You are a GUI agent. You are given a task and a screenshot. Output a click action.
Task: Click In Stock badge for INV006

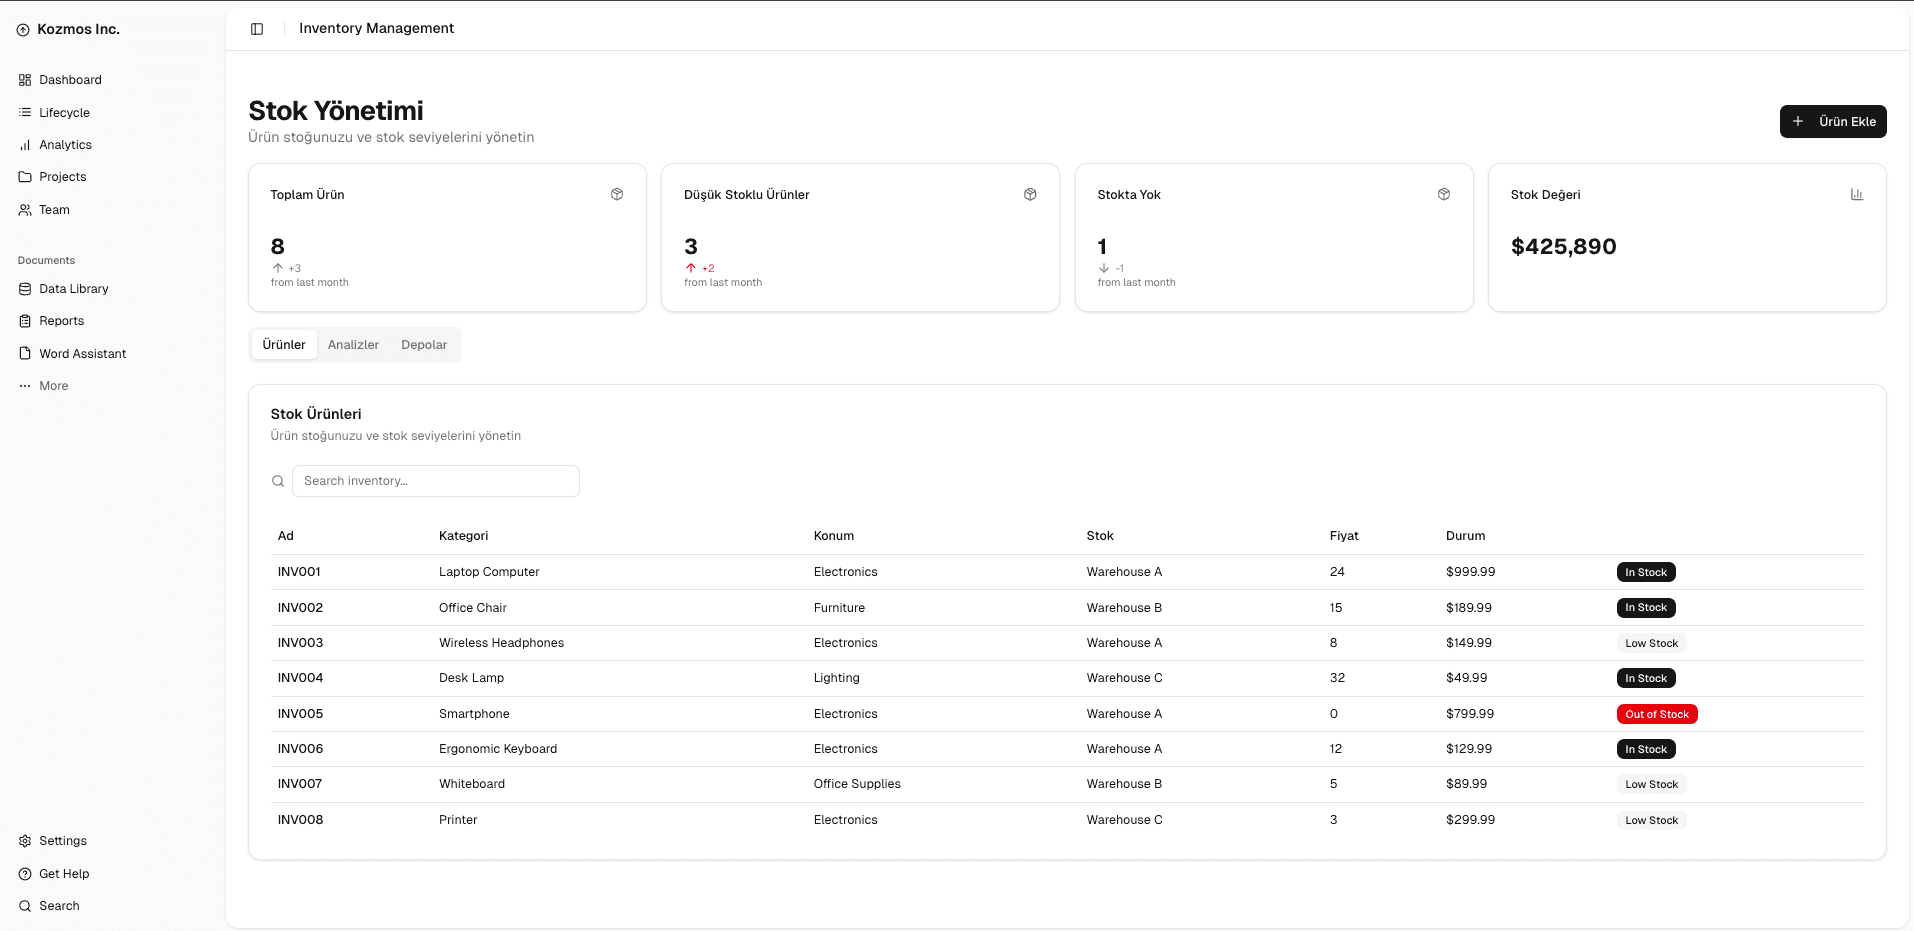1646,749
